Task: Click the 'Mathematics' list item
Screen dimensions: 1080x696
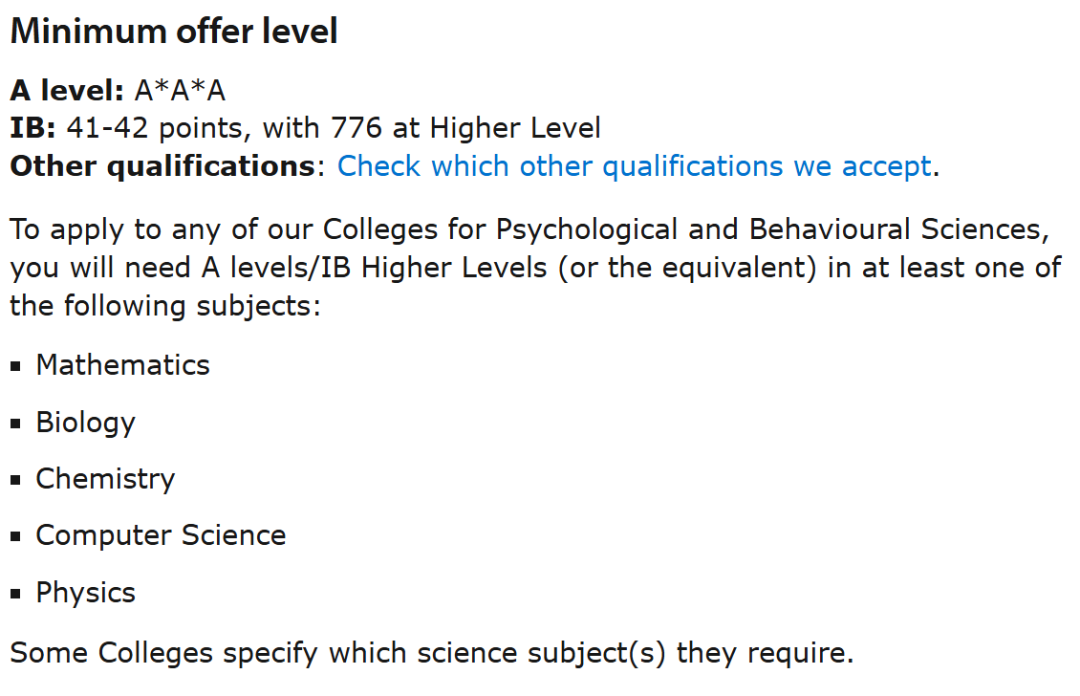Action: [x=123, y=365]
